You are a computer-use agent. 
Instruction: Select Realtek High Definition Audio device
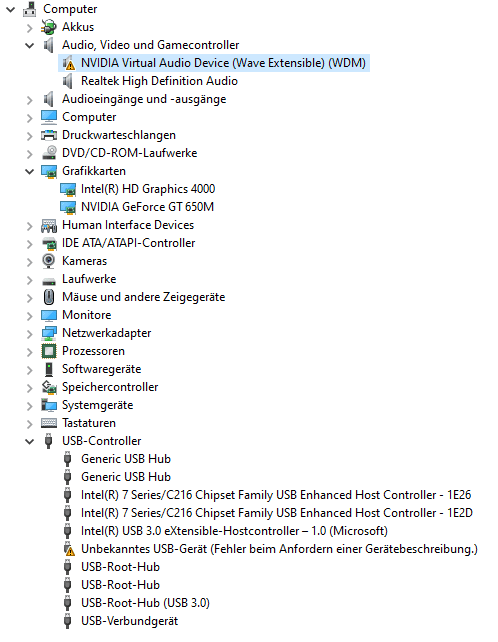click(x=159, y=81)
